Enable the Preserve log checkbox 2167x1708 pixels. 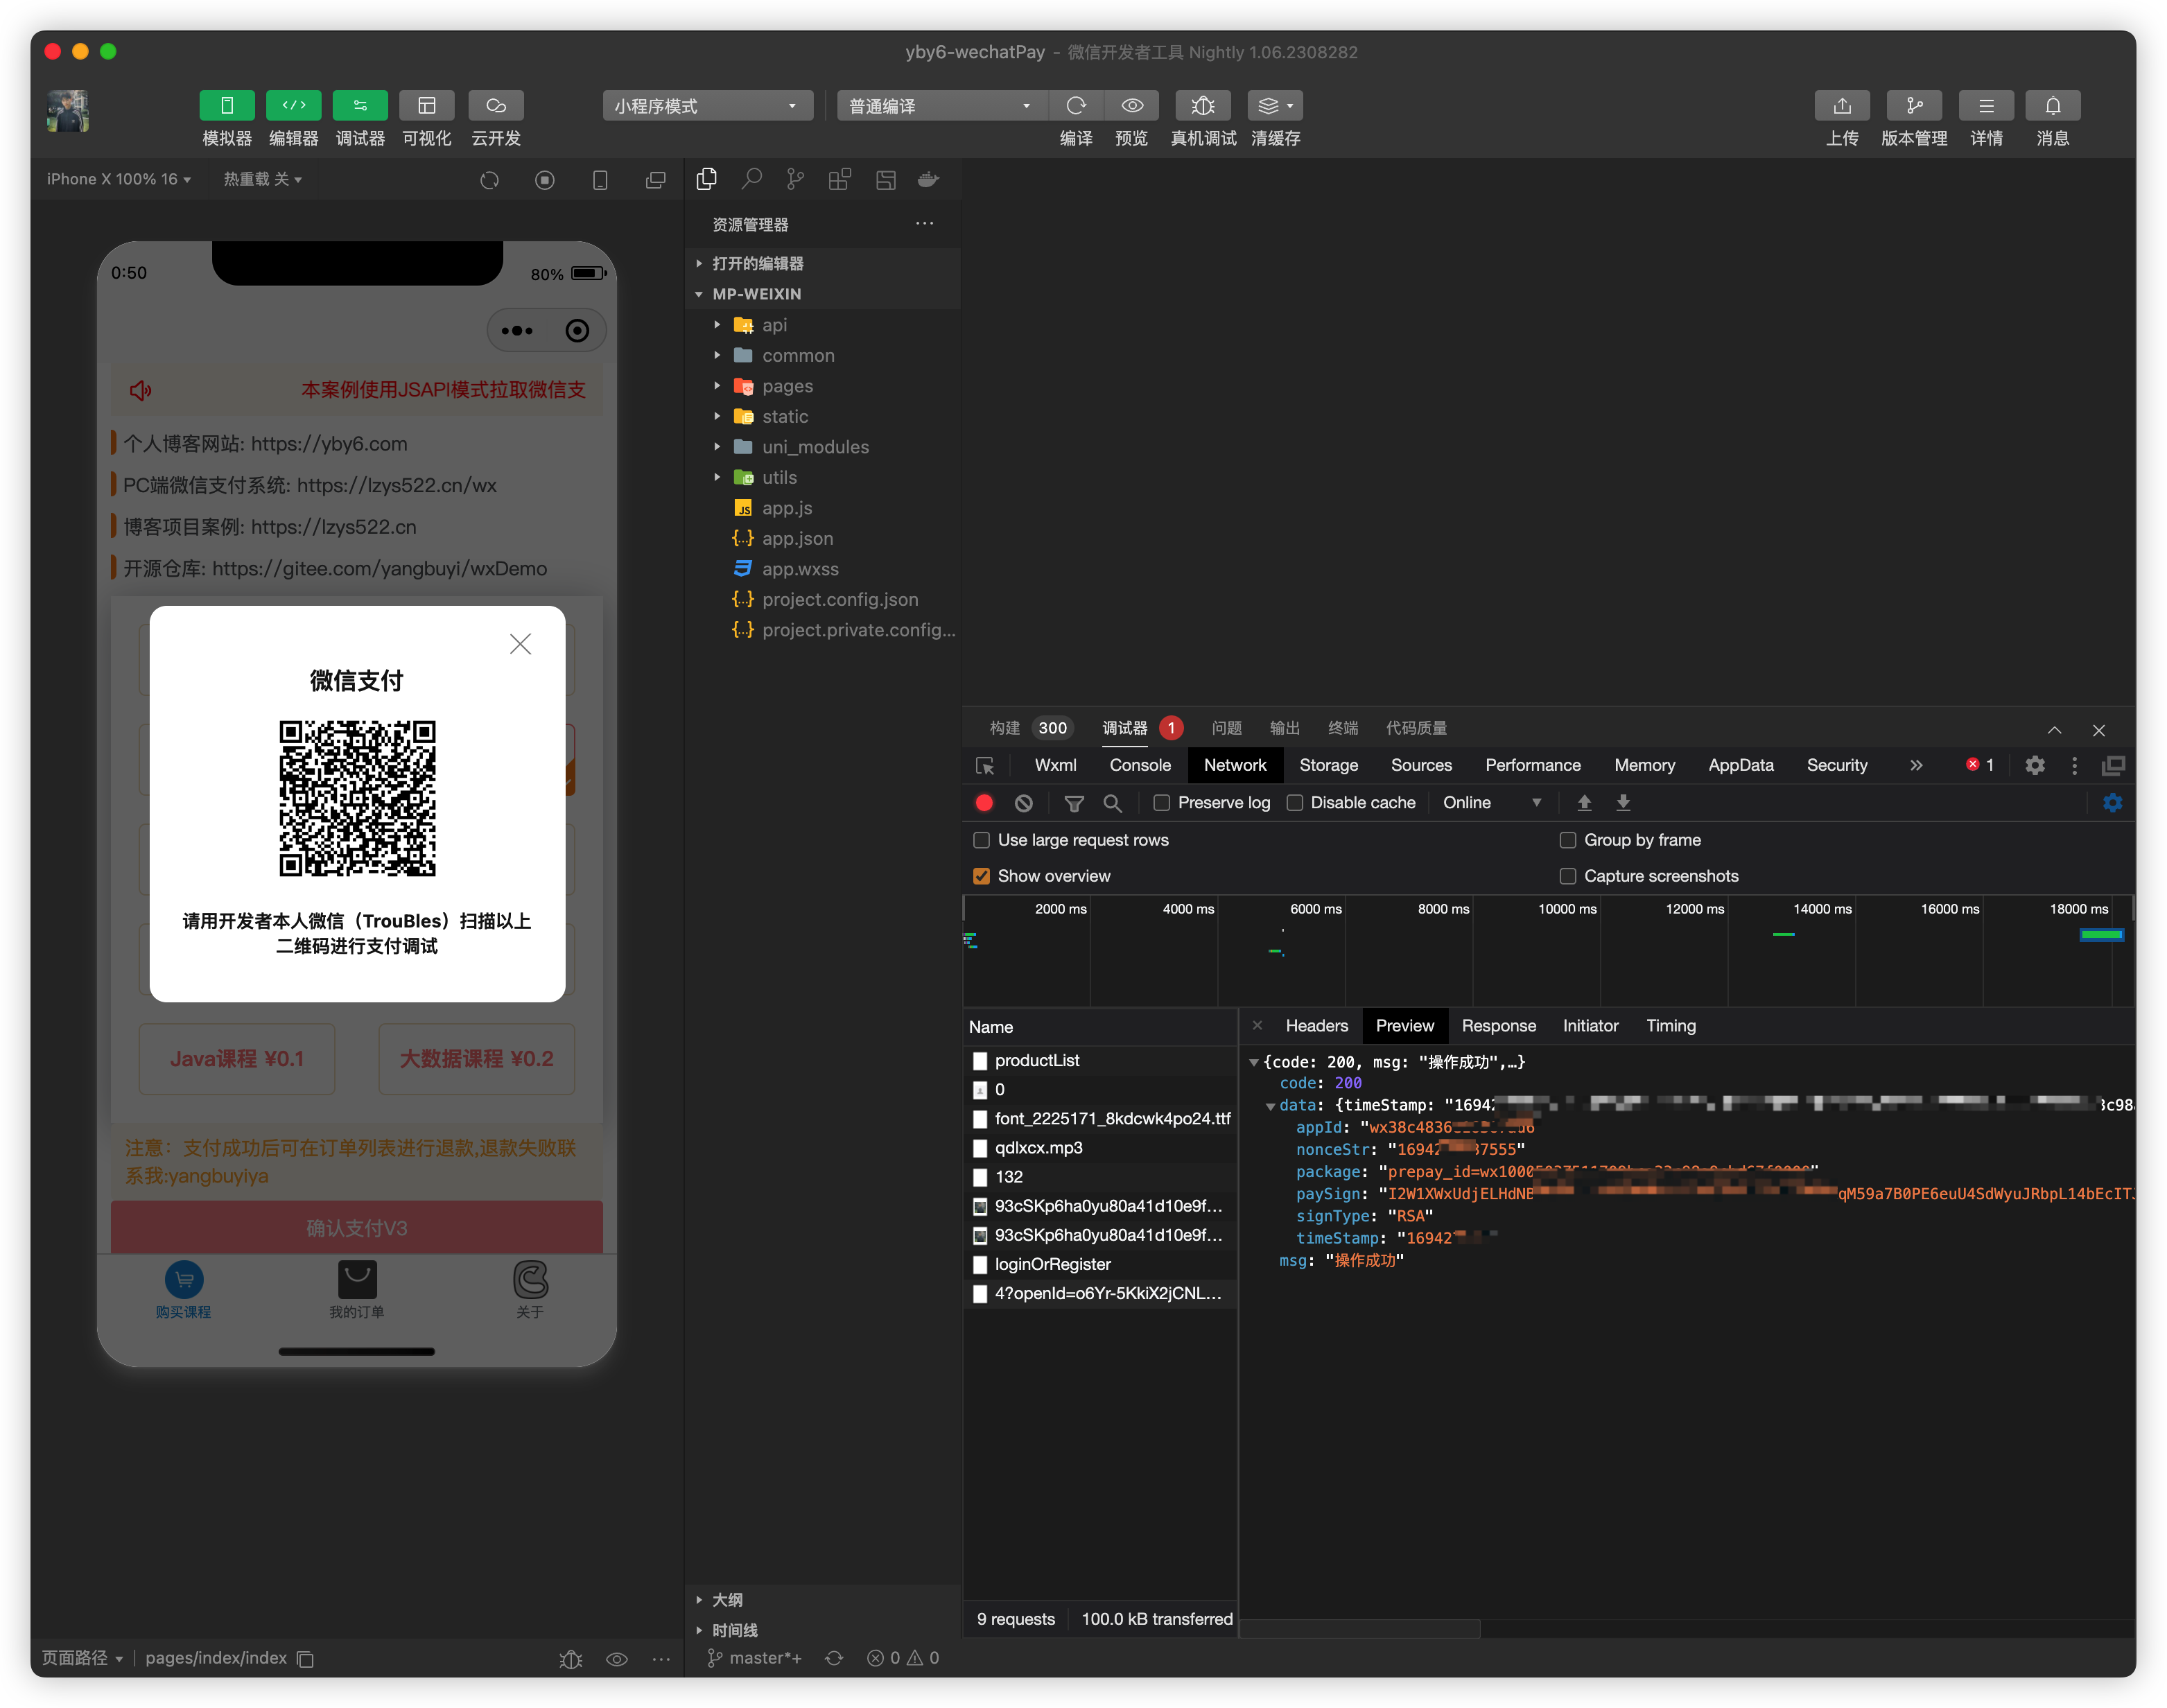pos(1161,803)
